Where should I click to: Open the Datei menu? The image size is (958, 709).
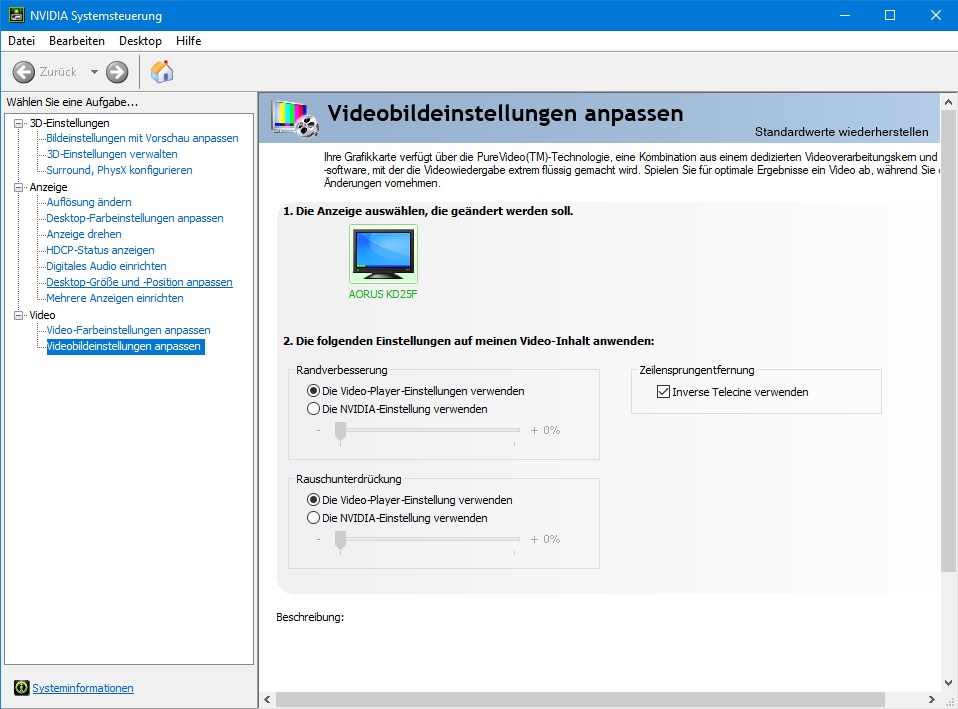[21, 41]
